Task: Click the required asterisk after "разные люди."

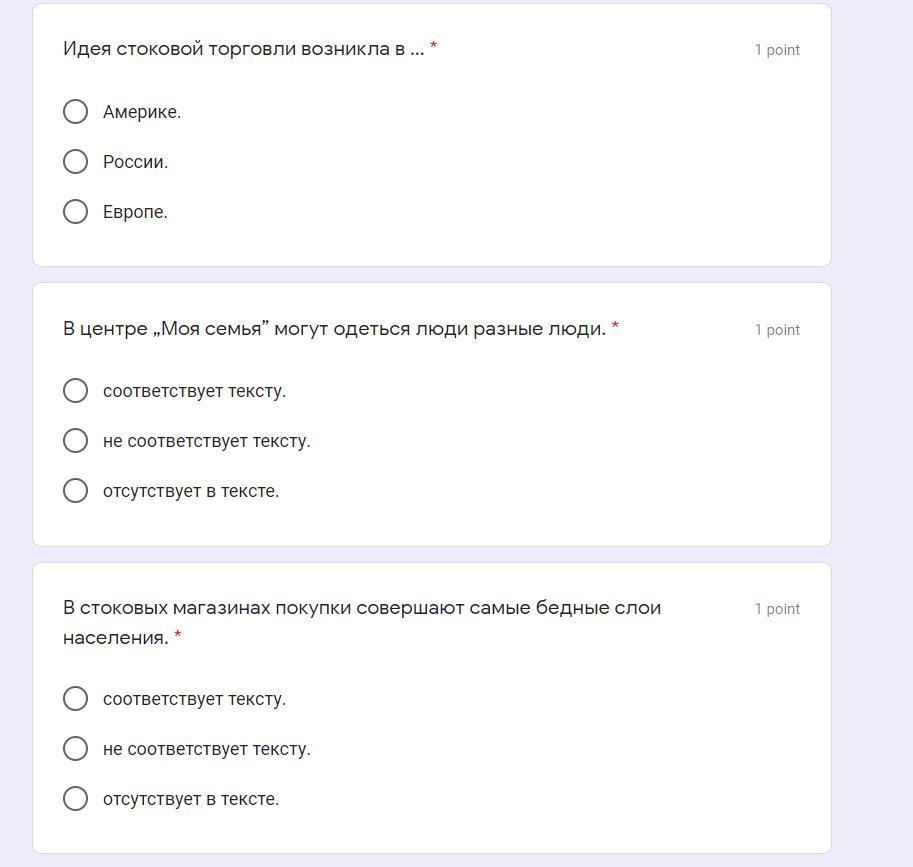Action: click(615, 327)
